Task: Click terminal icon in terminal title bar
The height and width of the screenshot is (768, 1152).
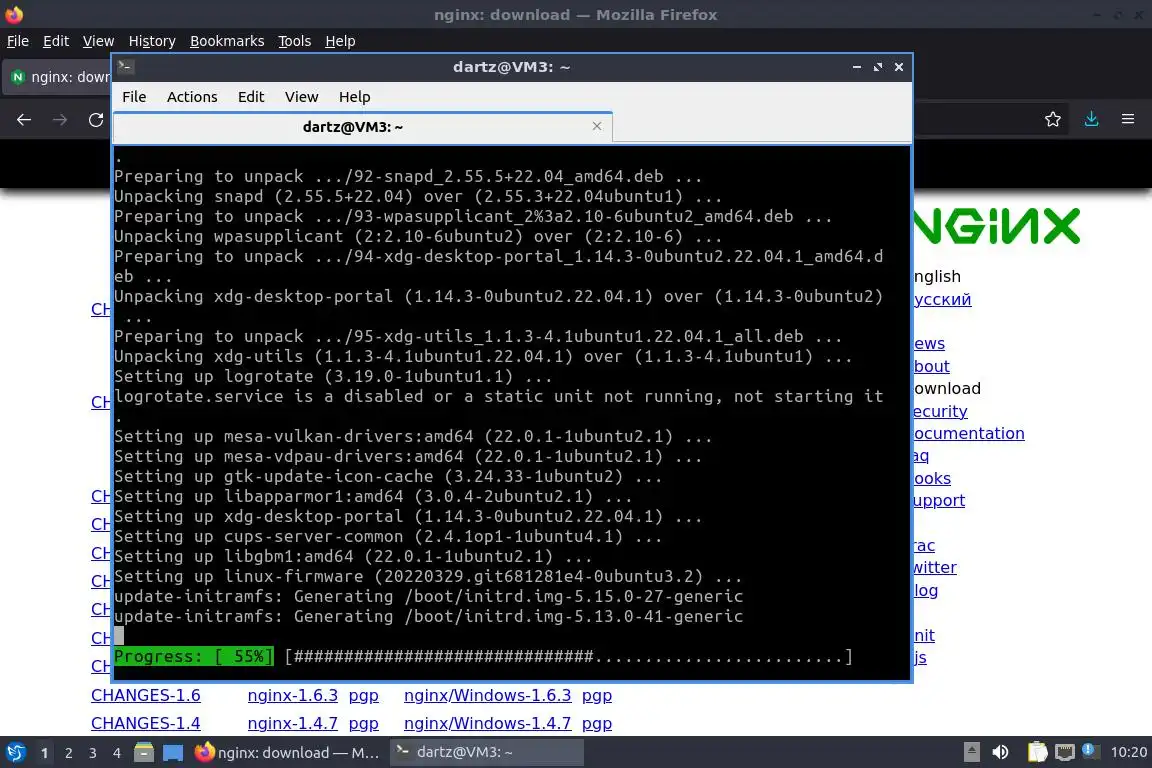Action: [x=125, y=67]
